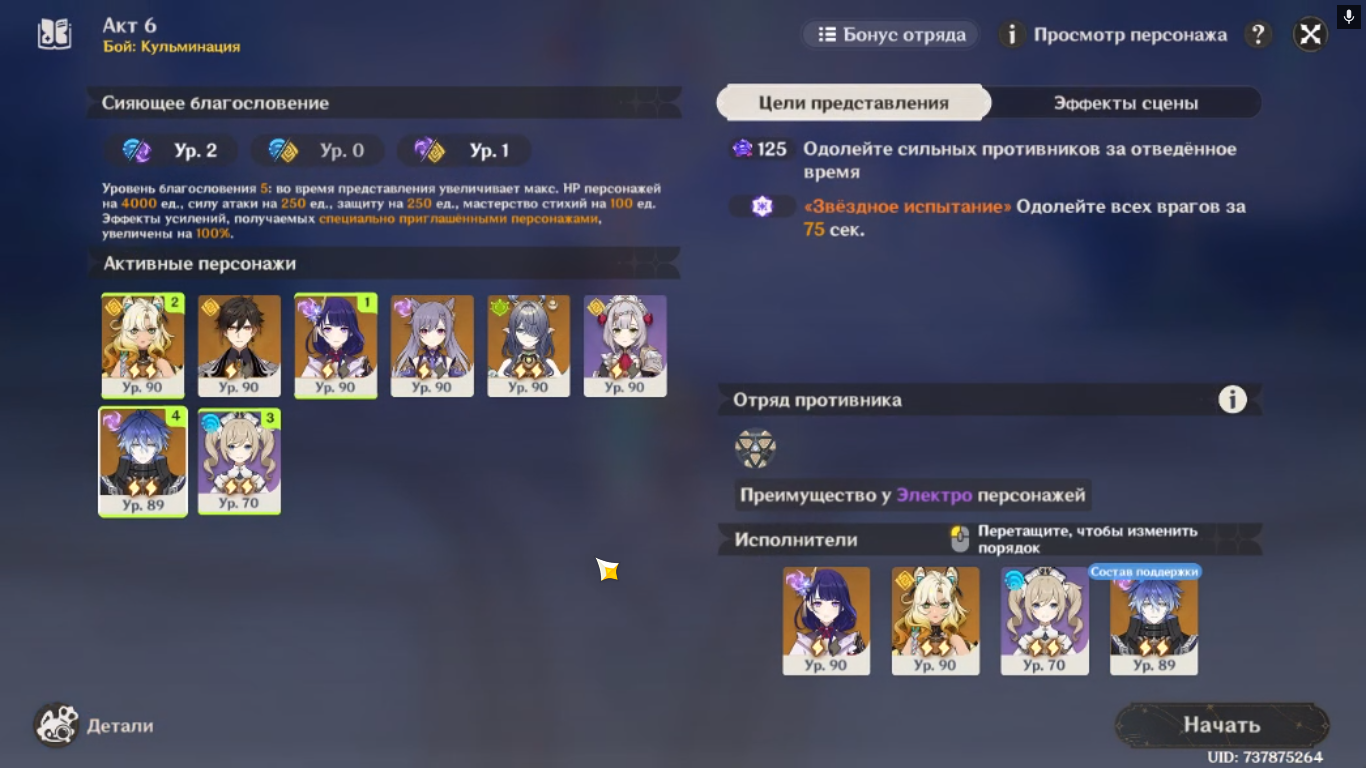Toggle the purple-haired active character marked 1
Viewport: 1366px width, 768px height.
tap(336, 346)
